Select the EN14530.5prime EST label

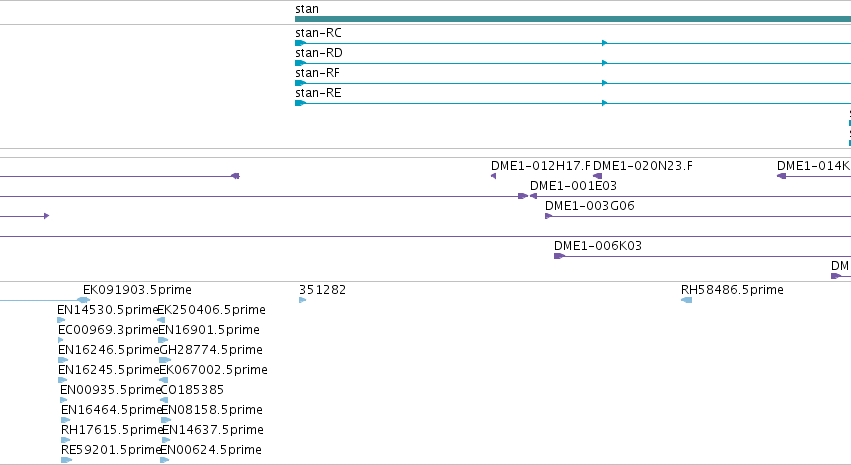point(107,310)
